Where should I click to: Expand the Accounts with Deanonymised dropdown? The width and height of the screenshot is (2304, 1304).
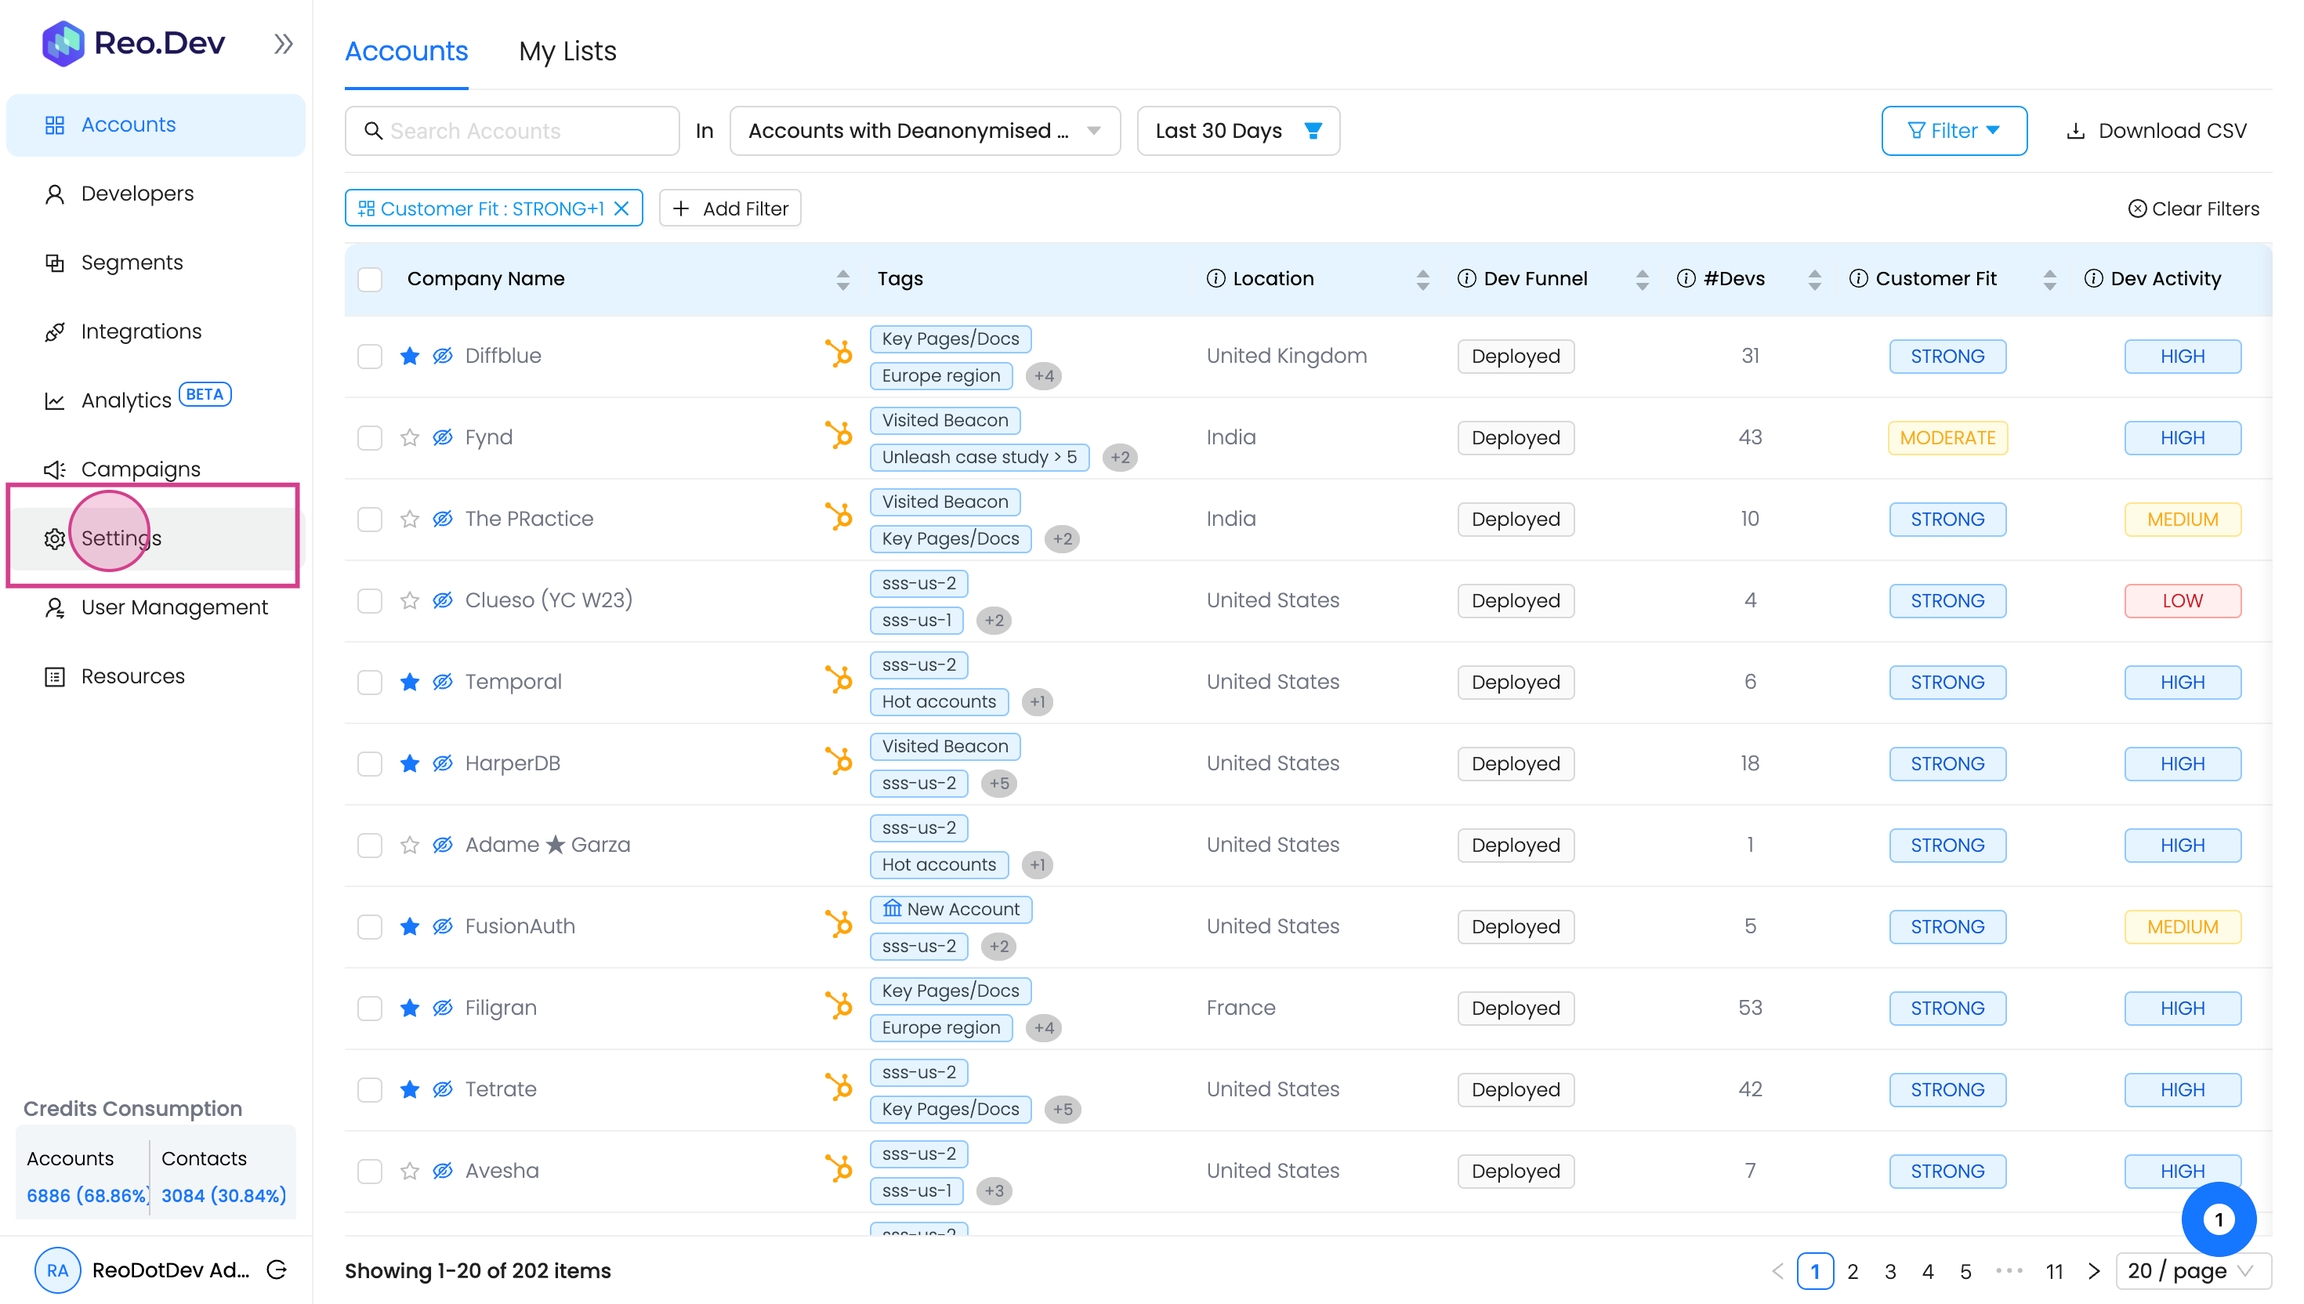924,131
